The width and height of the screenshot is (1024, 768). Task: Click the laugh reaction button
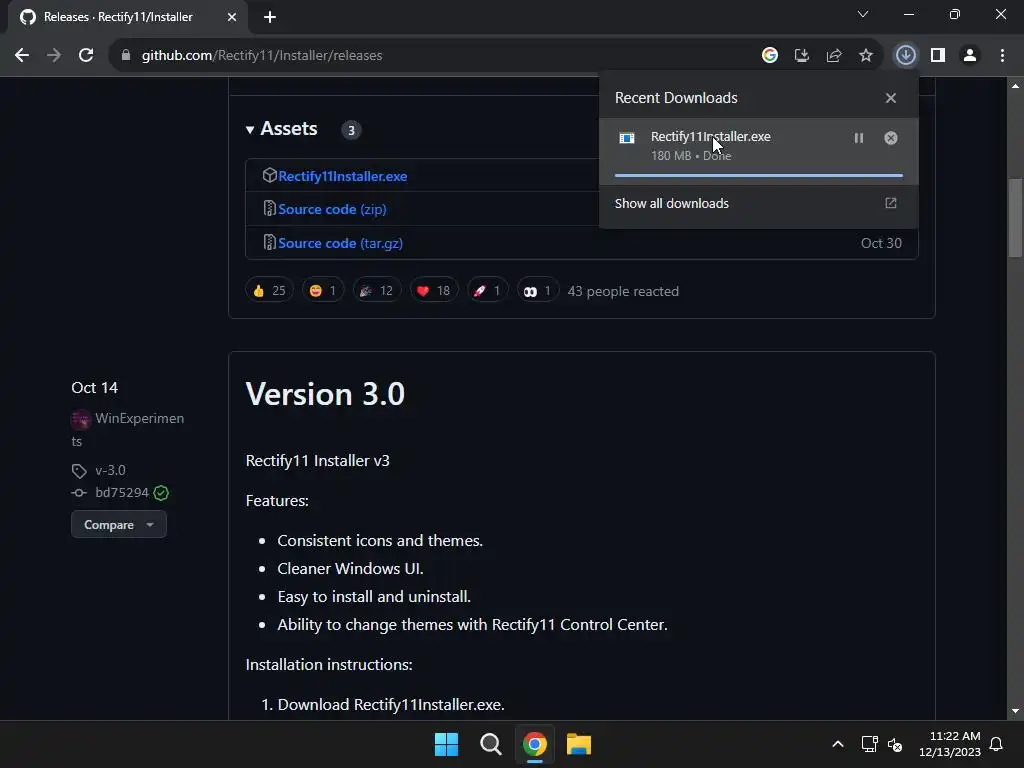pos(323,291)
